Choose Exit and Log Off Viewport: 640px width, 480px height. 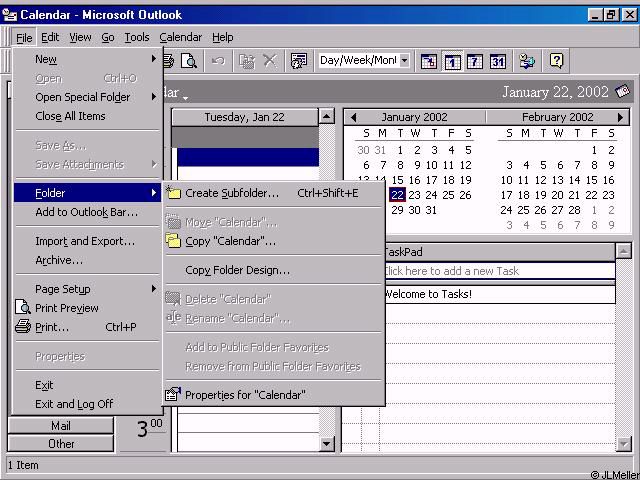(x=87, y=404)
